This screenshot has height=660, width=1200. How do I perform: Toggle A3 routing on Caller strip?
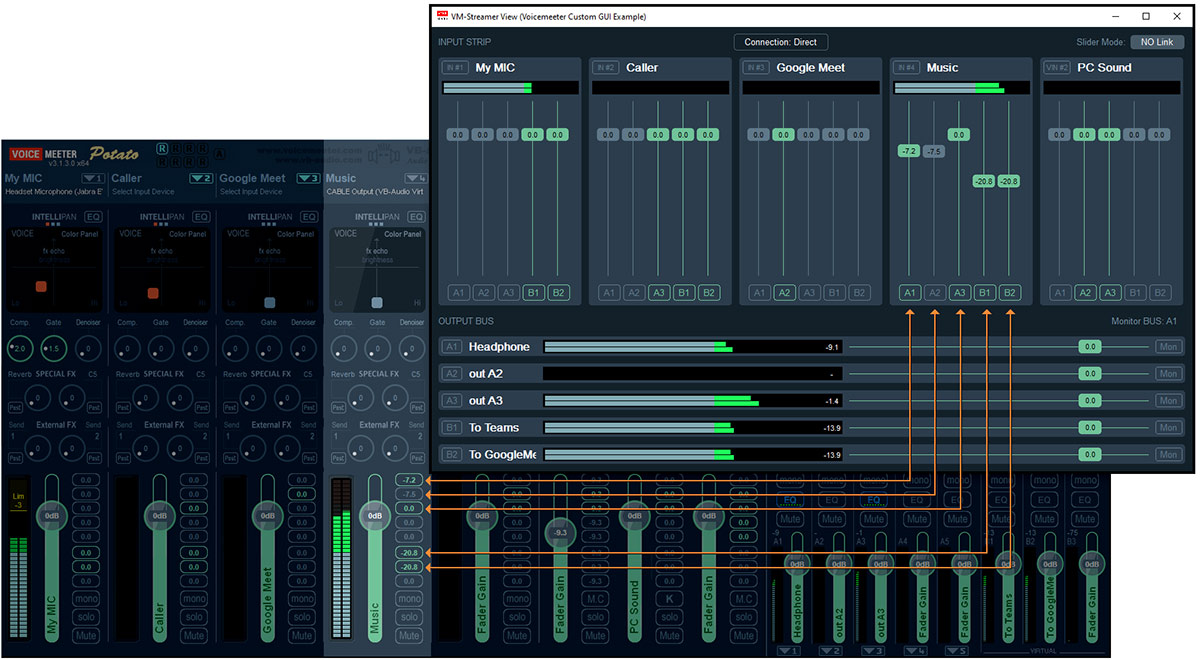point(658,293)
